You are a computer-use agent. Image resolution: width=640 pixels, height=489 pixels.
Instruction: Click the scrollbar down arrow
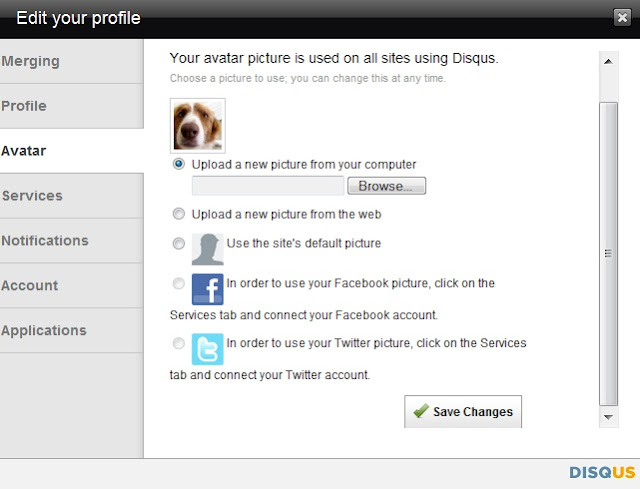pos(607,415)
